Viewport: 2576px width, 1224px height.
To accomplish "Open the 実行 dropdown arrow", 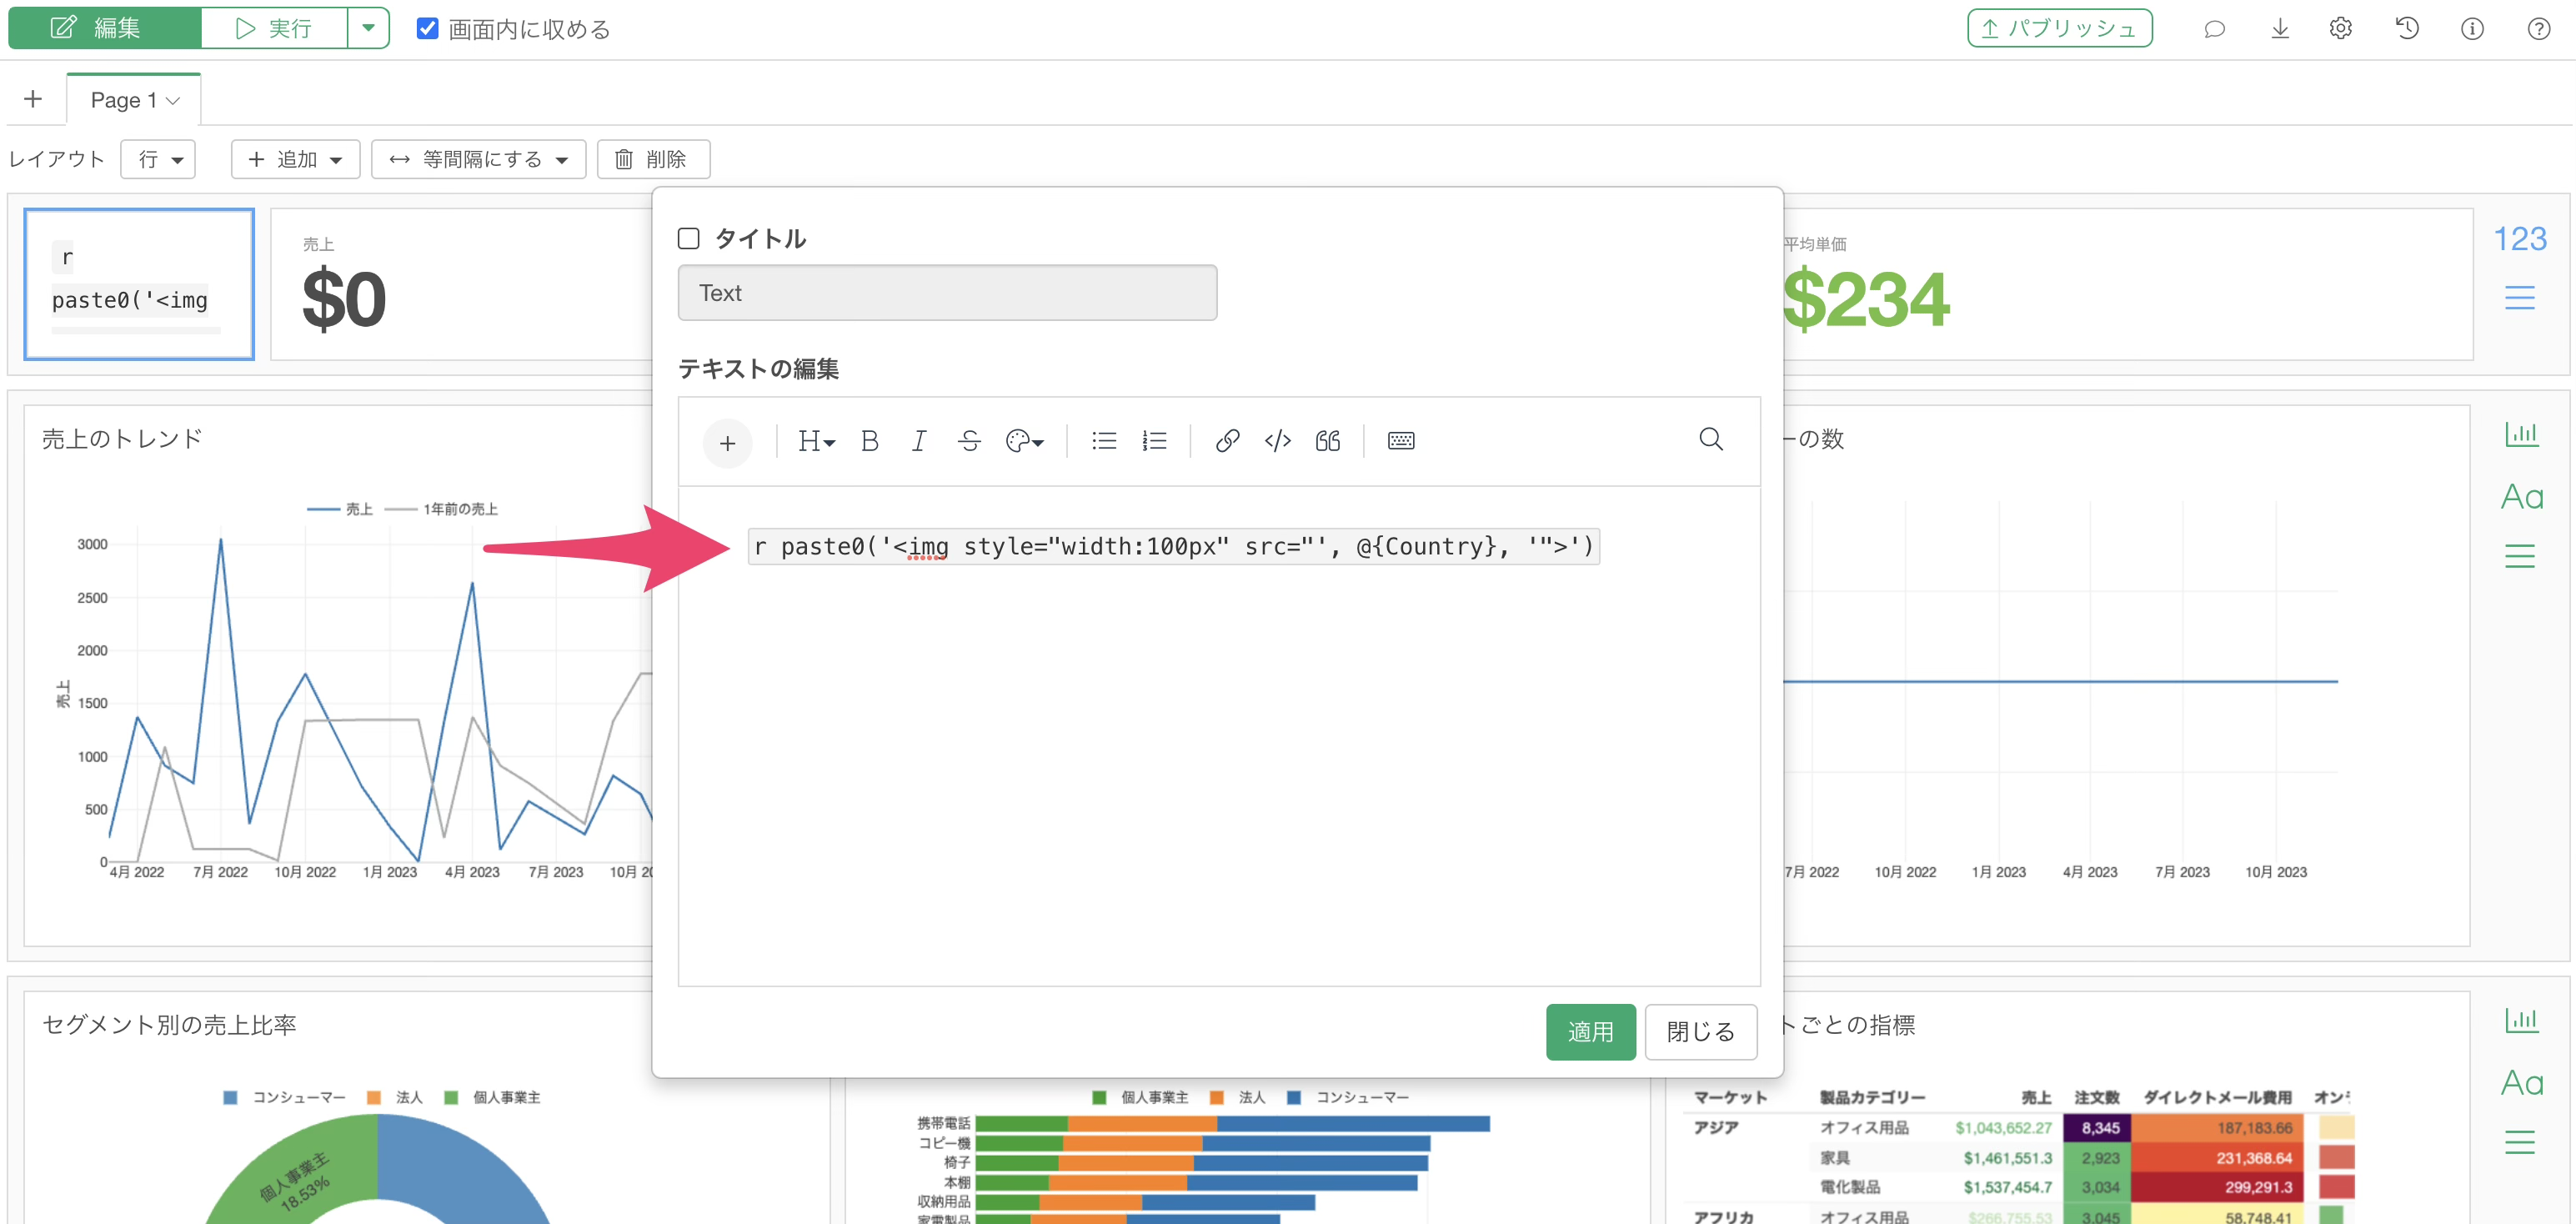I will [368, 28].
